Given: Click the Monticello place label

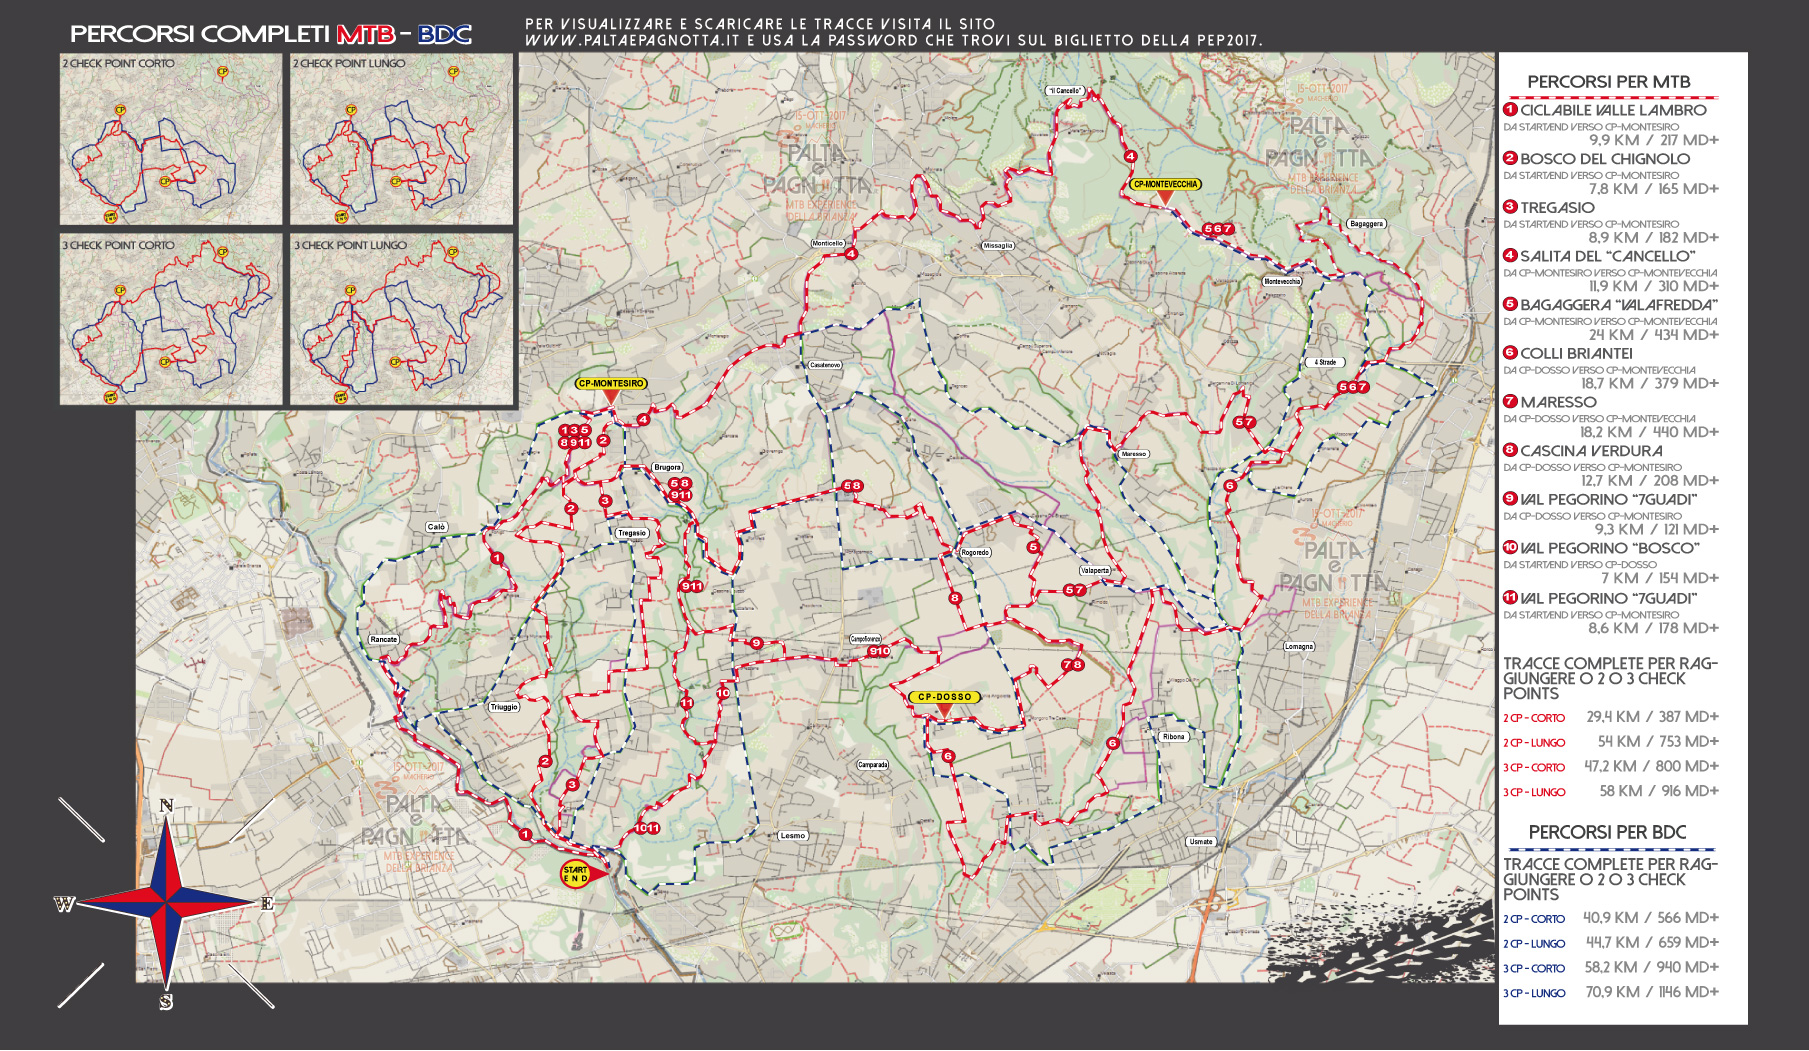Looking at the screenshot, I should point(828,243).
